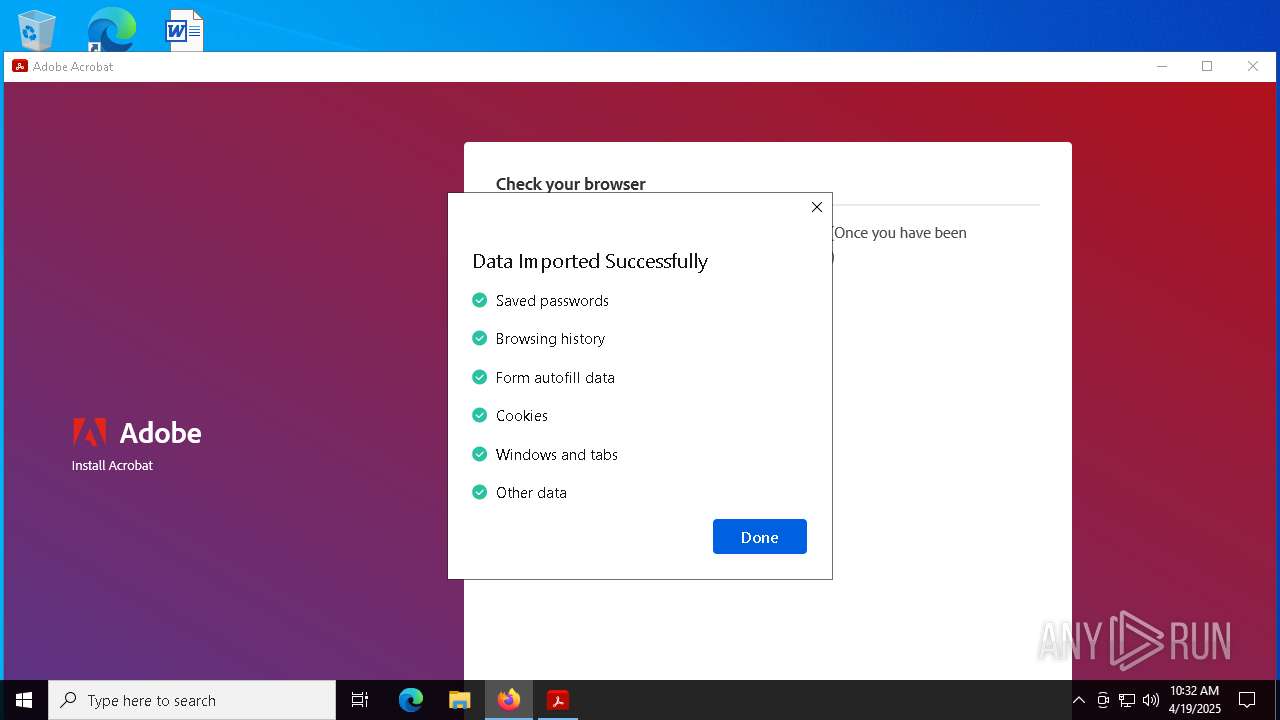Click the Check your browser heading
Screen dimensions: 1280x720
click(x=571, y=184)
